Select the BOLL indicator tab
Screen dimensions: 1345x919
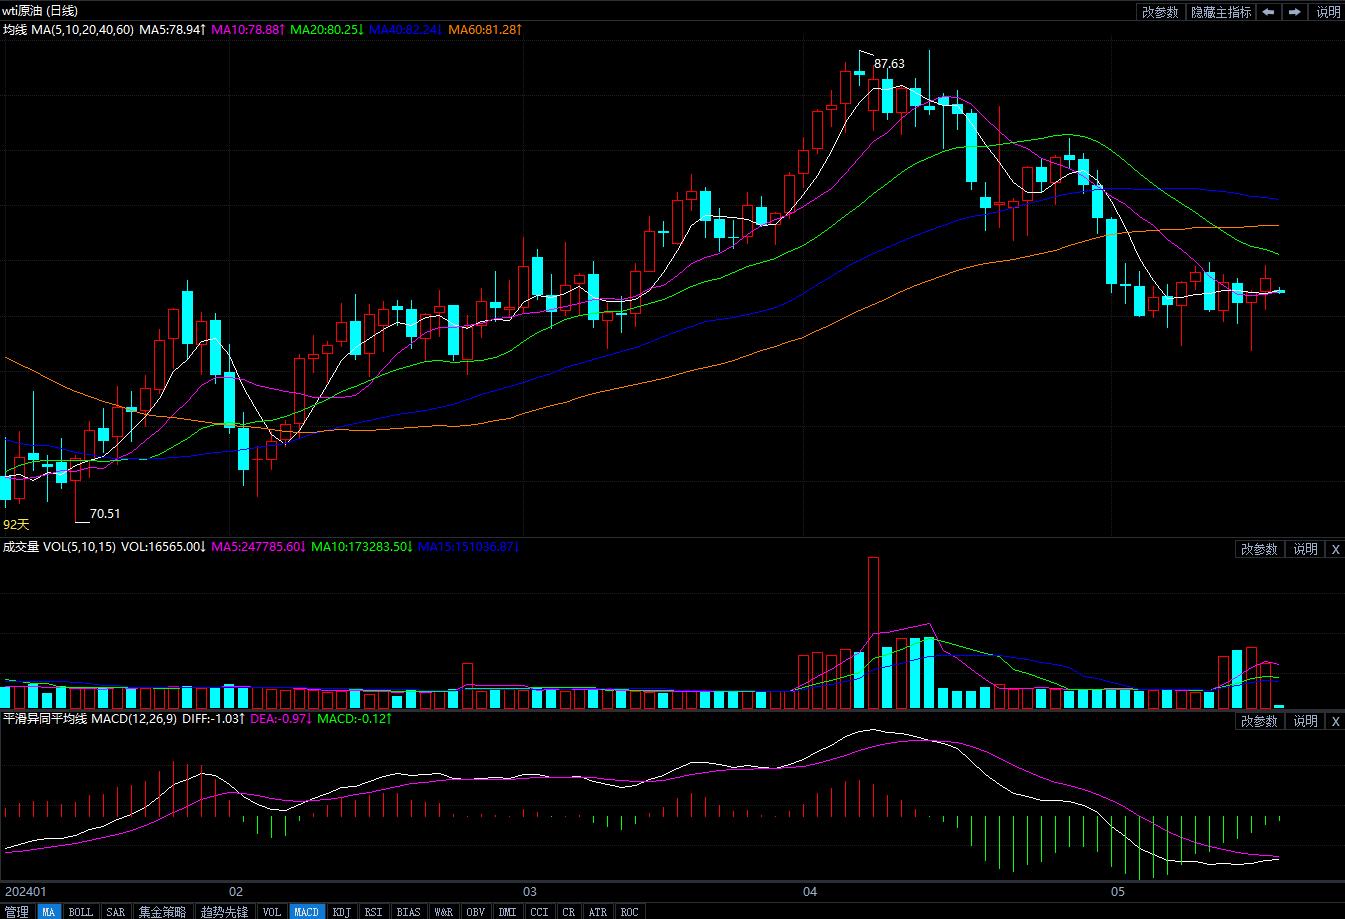point(80,912)
